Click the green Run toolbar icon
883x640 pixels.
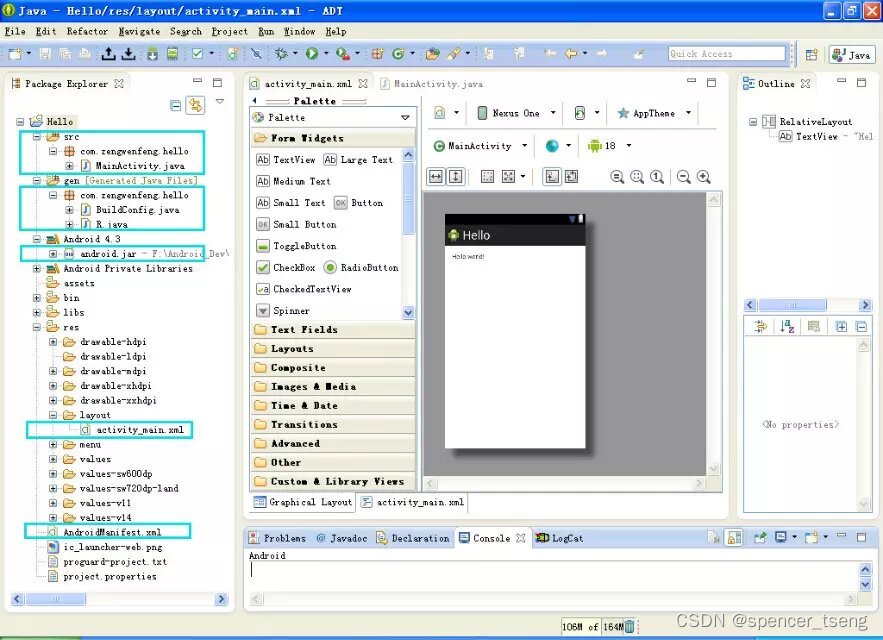click(x=312, y=54)
